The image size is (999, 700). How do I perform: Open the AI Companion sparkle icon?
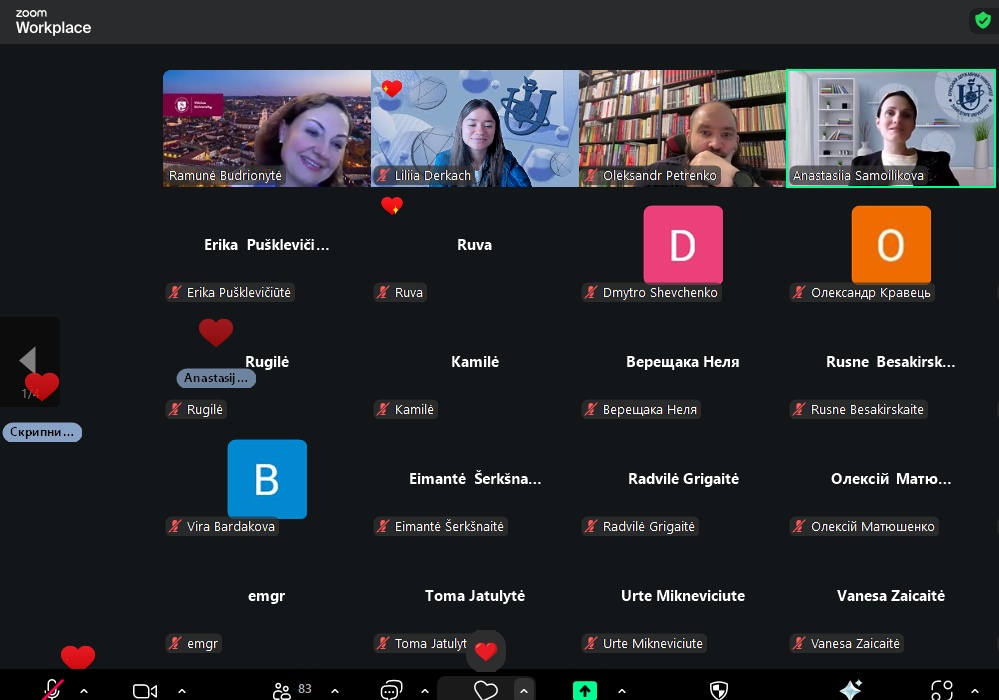851,690
